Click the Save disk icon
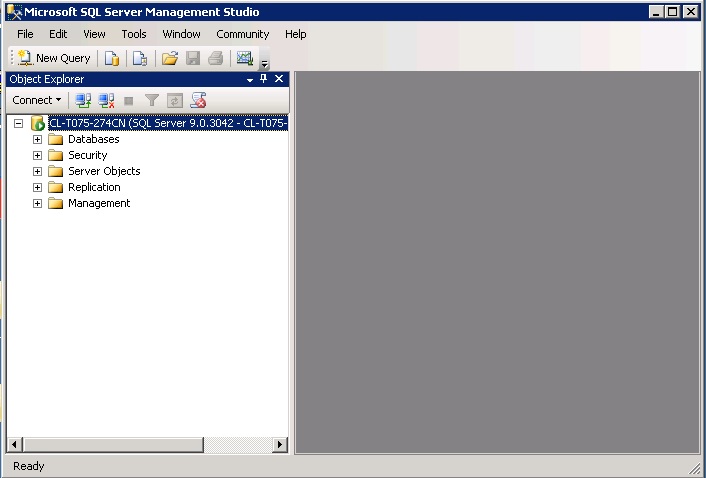The width and height of the screenshot is (706, 478). [x=193, y=58]
